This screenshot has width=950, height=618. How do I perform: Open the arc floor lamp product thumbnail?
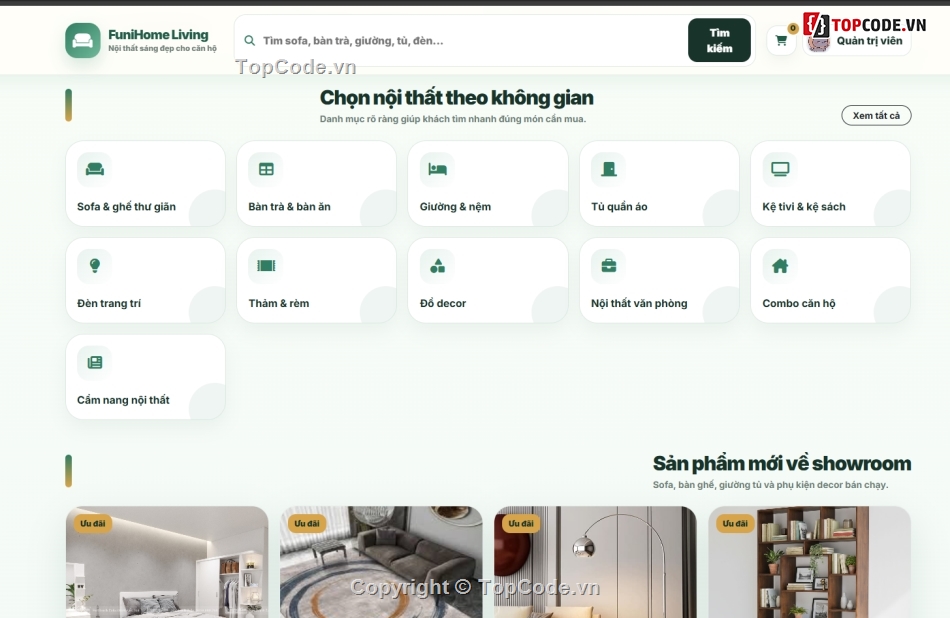(596, 562)
